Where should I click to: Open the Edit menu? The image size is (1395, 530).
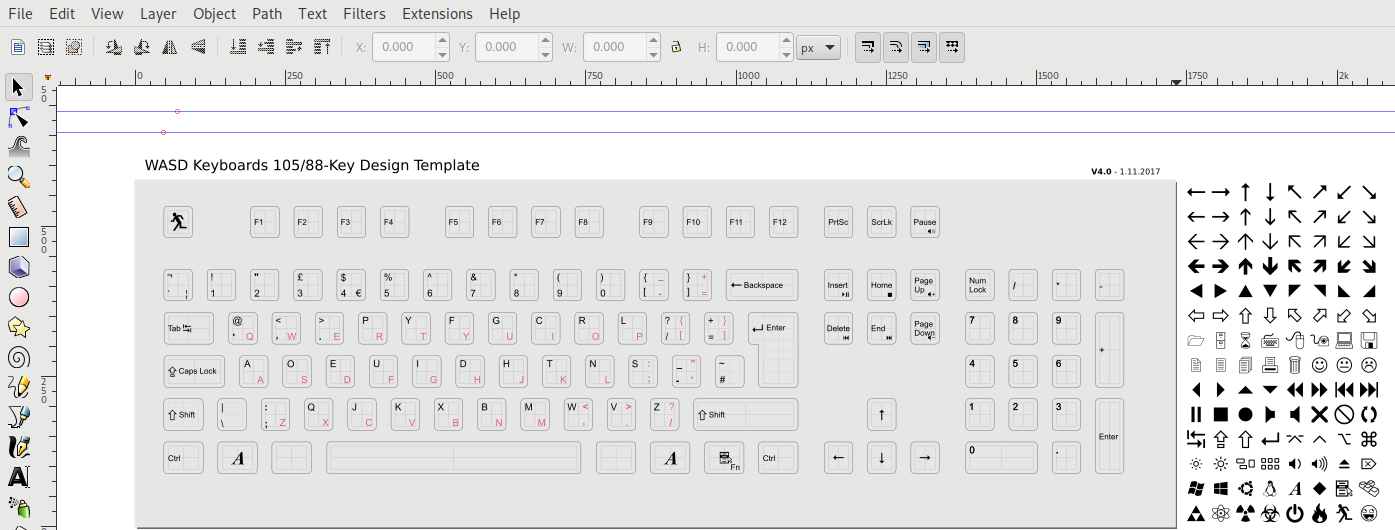coord(62,14)
